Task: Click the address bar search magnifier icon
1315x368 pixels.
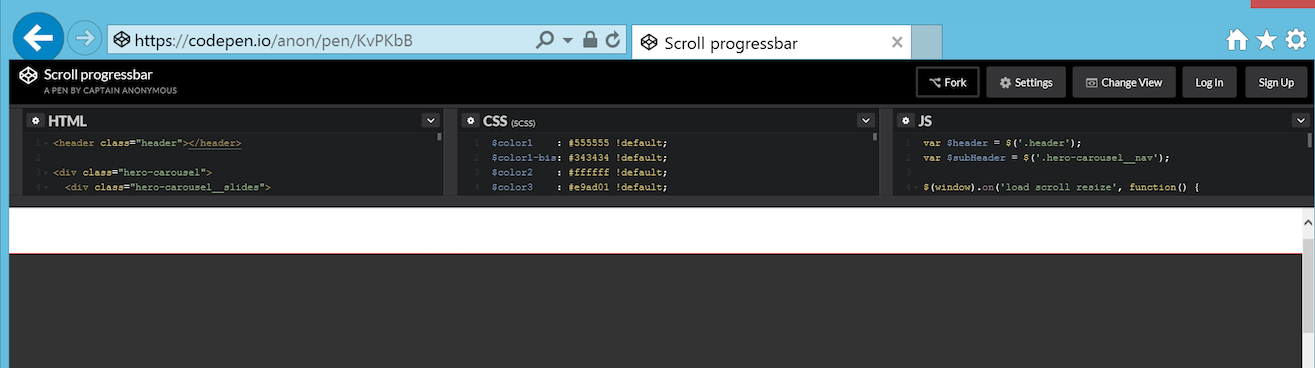Action: 545,41
